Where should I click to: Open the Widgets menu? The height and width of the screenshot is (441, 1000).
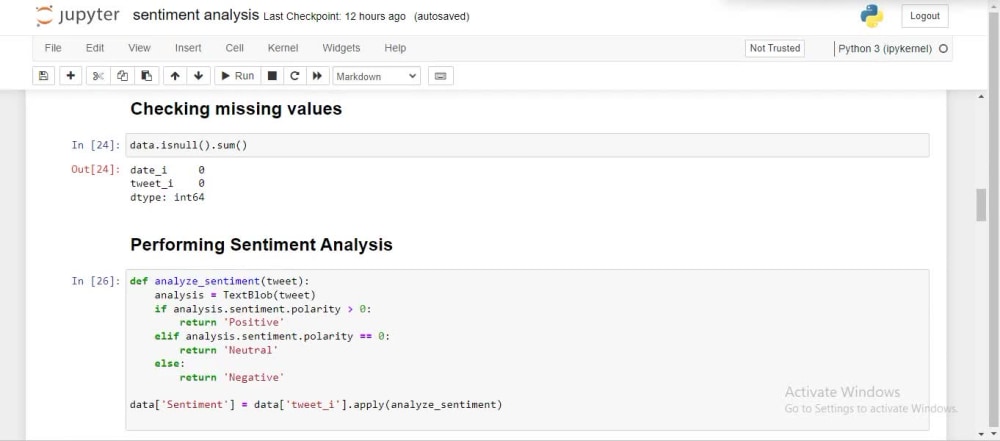coord(341,48)
